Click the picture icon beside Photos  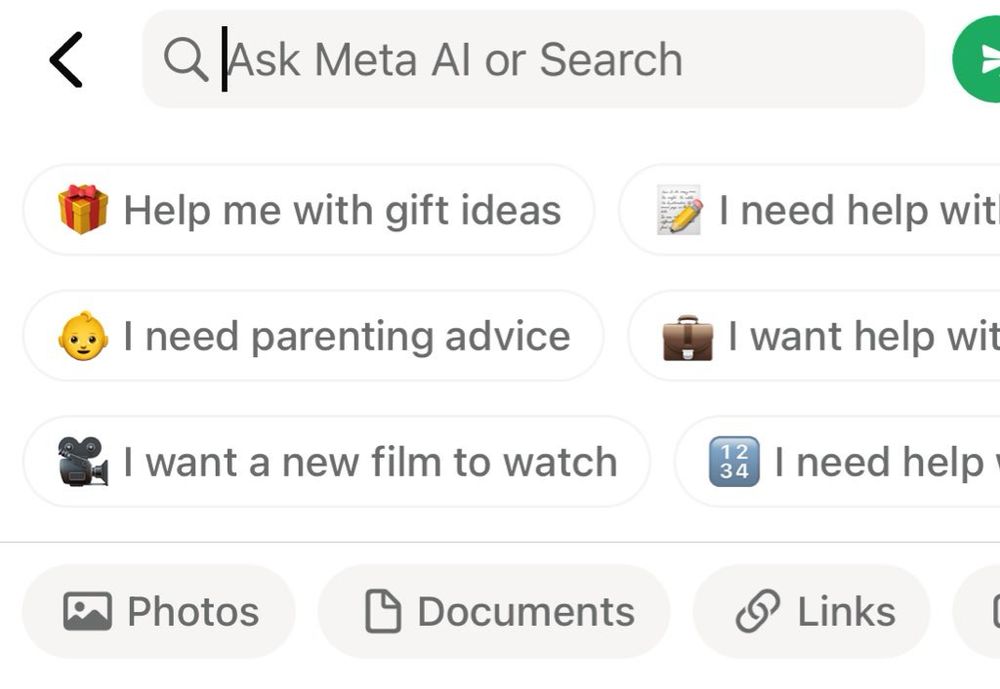(x=88, y=611)
